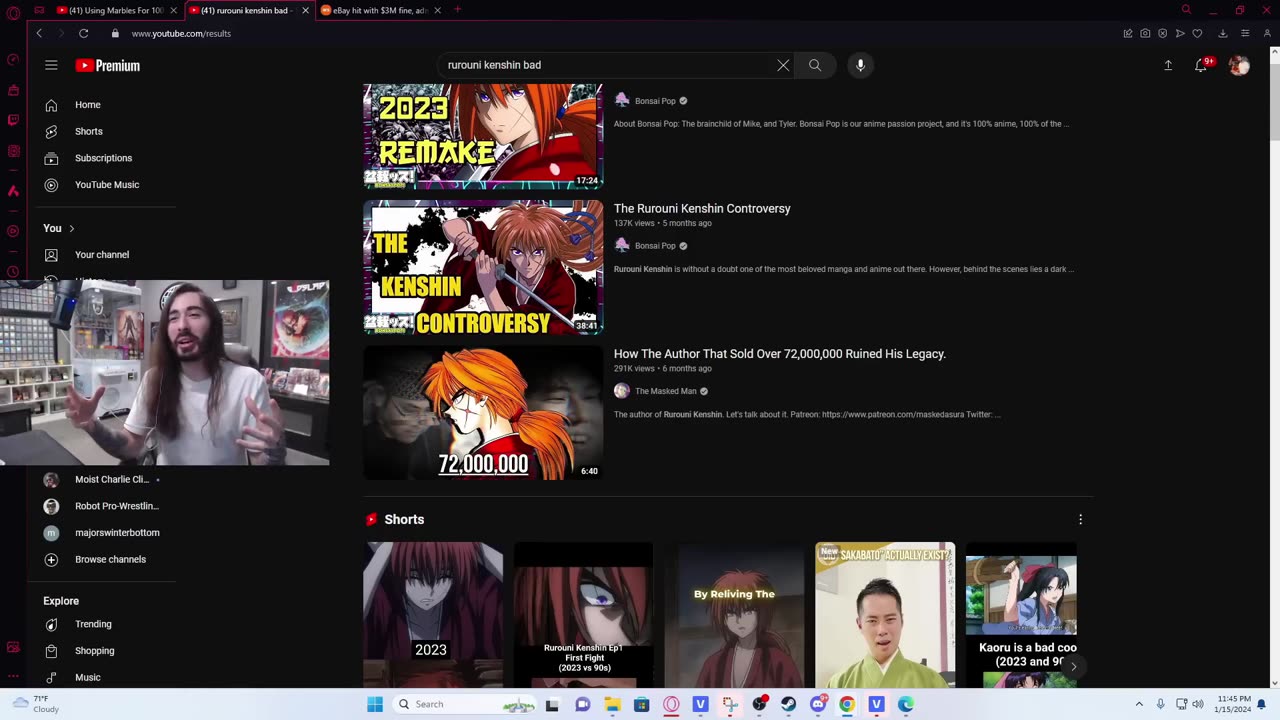Play the 2023 Remake video thumbnail
Screen dimensions: 1280x720
tap(483, 136)
